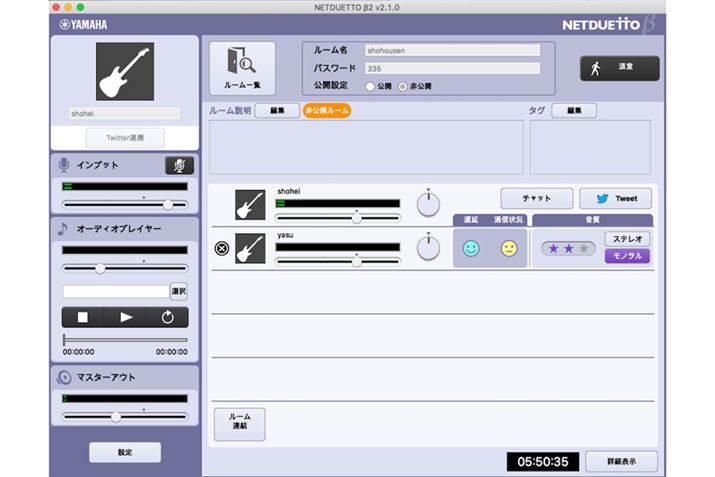Select the 非公開 private radio button
This screenshot has width=715, height=477.
pyautogui.click(x=403, y=86)
